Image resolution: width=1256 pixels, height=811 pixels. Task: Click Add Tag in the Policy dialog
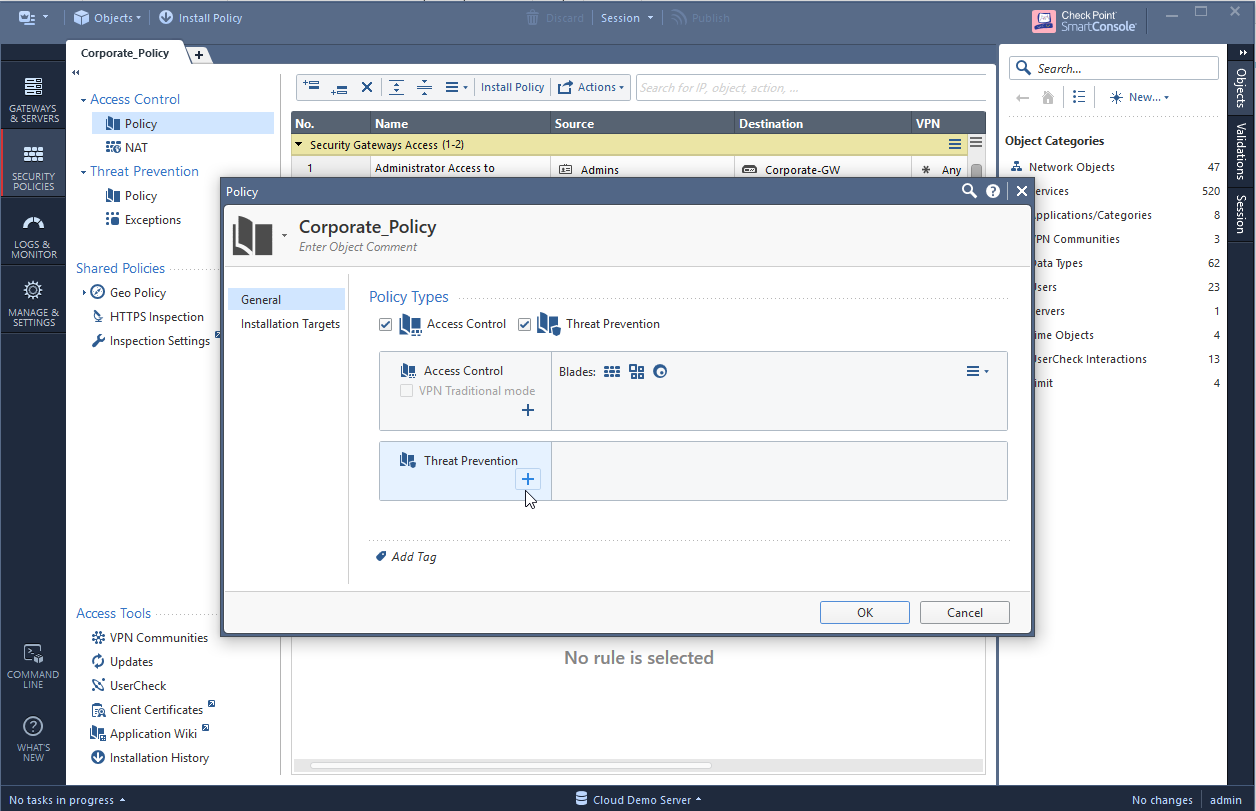click(x=406, y=557)
